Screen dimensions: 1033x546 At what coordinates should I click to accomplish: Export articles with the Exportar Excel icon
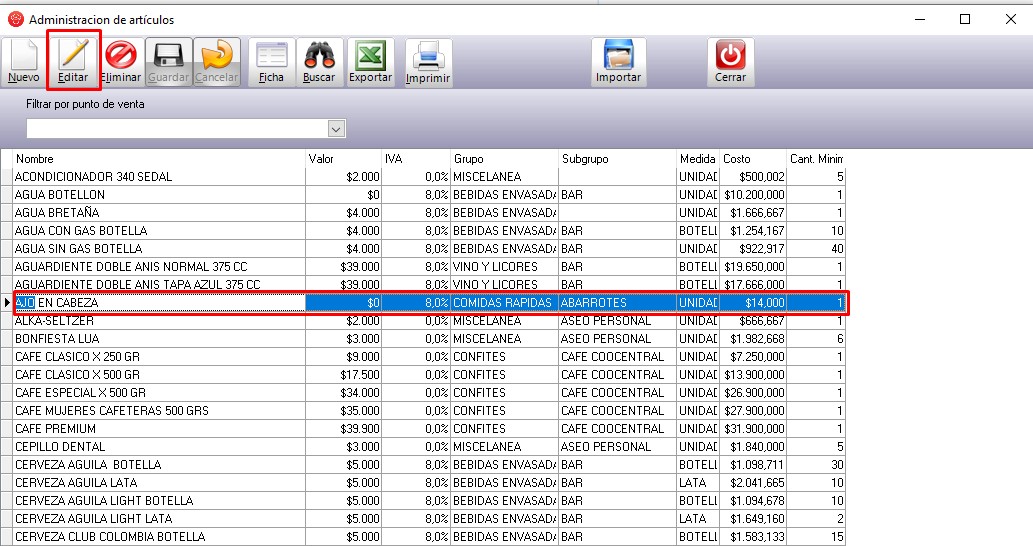370,60
